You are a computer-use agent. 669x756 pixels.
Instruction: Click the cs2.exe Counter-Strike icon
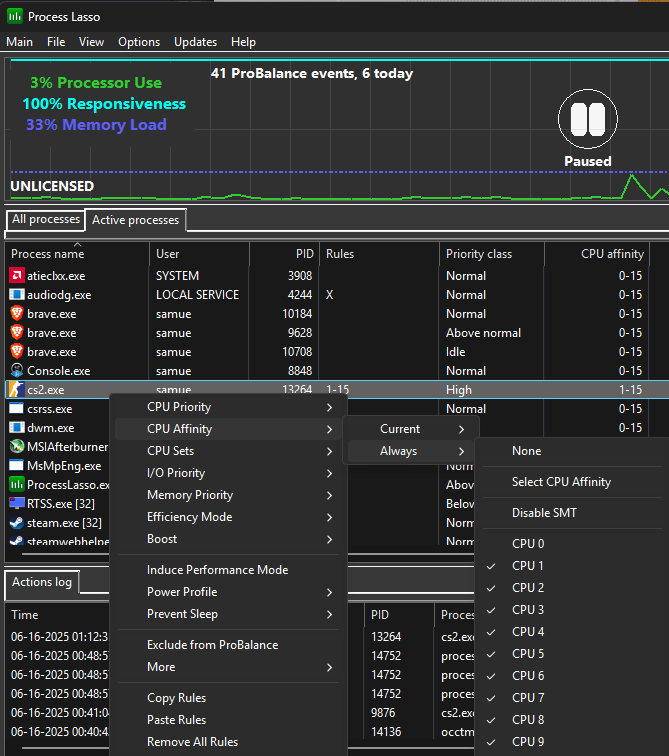pos(16,389)
